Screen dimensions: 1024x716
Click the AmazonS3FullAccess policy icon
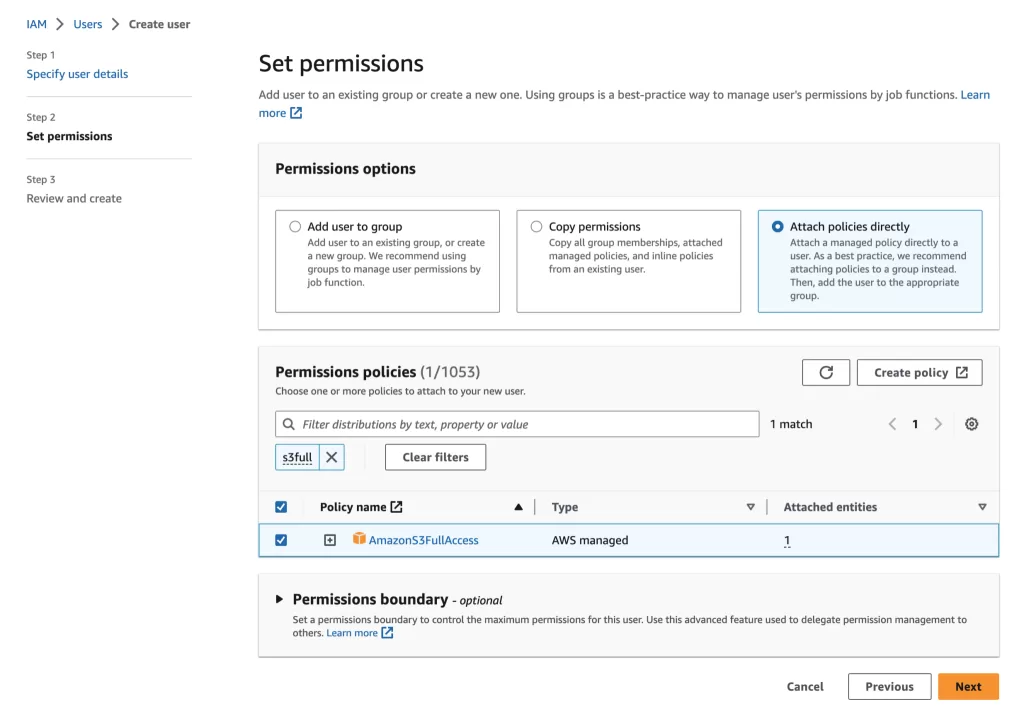coord(358,539)
